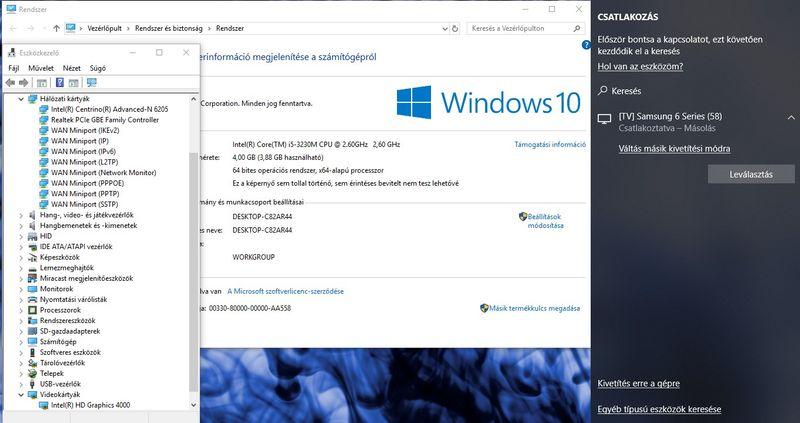Click the Telepek battery category icon
This screenshot has height=423, width=800.
point(33,374)
